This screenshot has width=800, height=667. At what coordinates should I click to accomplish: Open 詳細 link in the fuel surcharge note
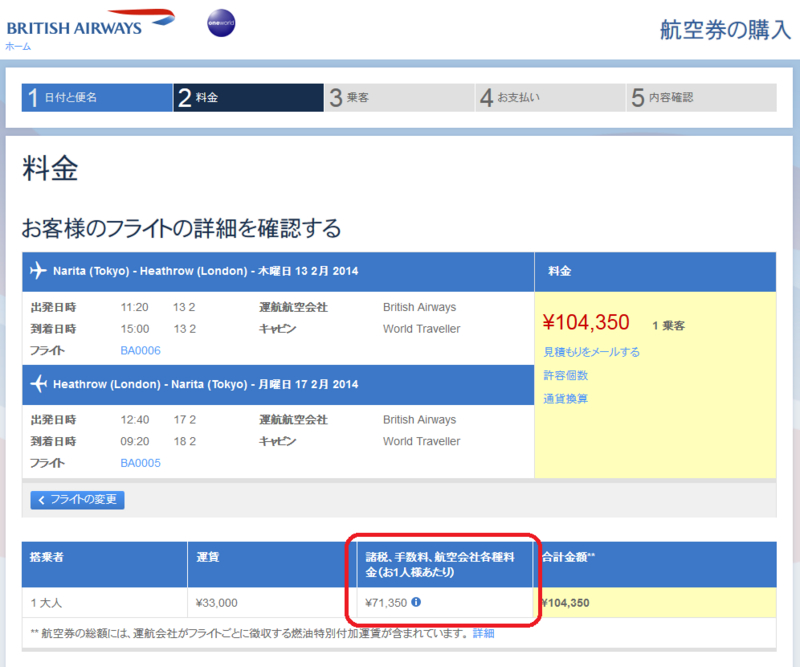click(483, 633)
